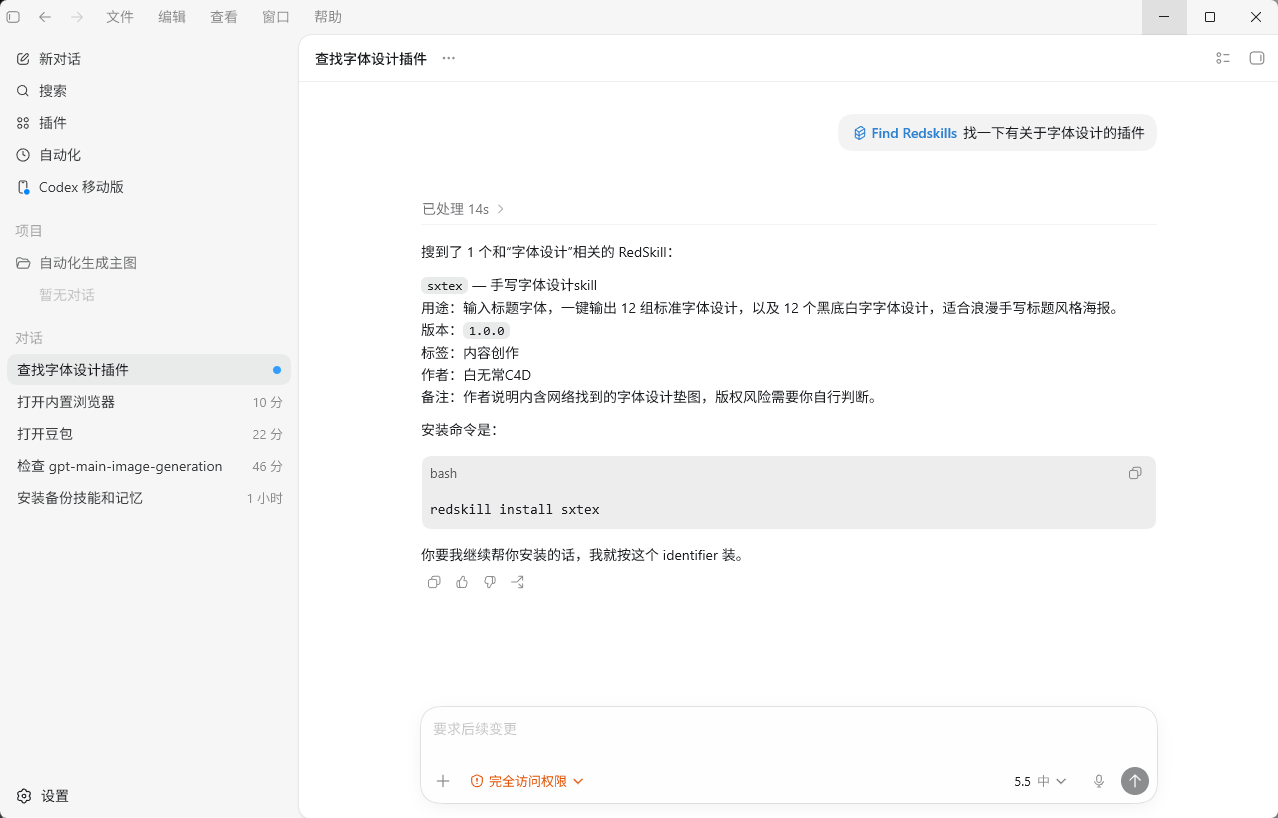Open the 完全访问权限 dropdown
This screenshot has width=1278, height=818.
point(527,781)
